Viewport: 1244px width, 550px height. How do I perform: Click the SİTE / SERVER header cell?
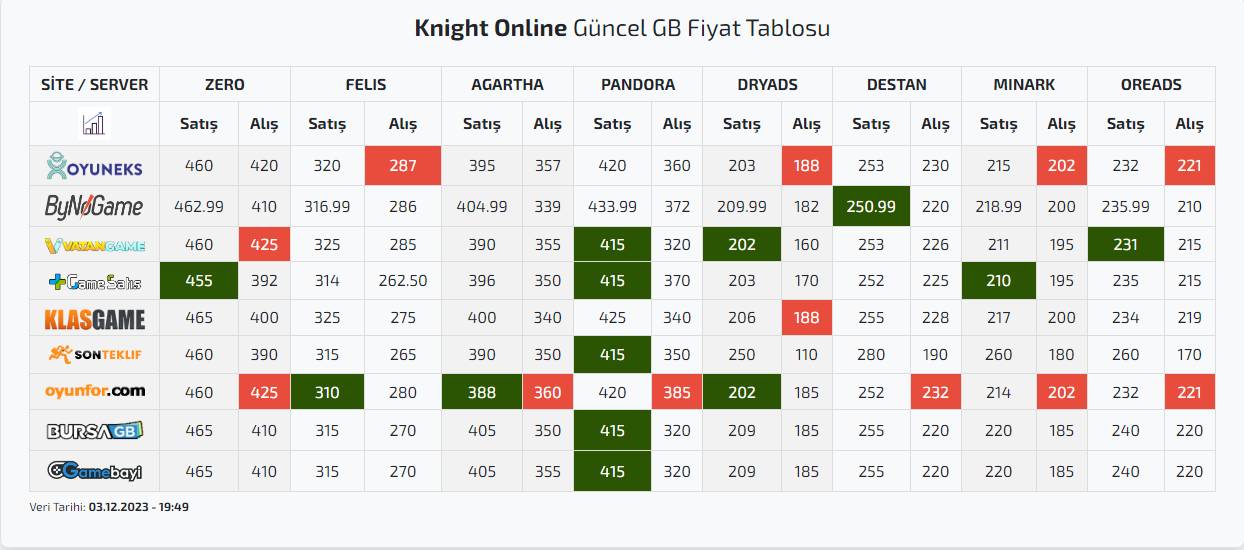pyautogui.click(x=95, y=85)
